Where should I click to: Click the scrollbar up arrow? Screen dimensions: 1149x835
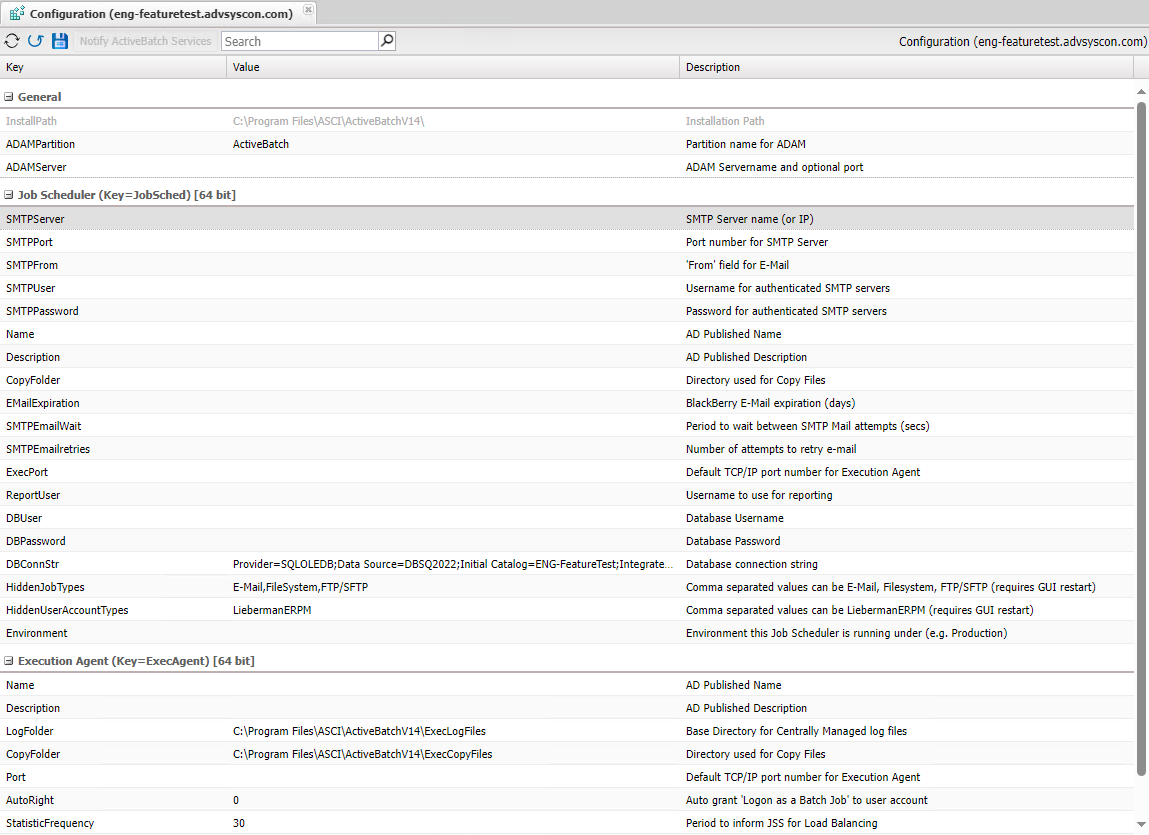coord(1142,92)
